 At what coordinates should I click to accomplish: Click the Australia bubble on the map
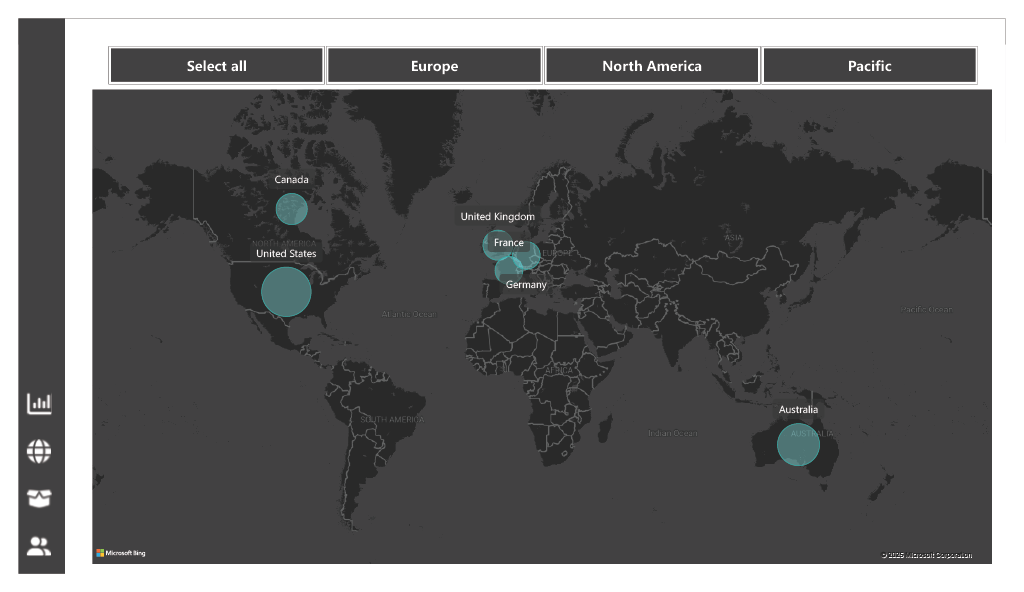click(798, 444)
